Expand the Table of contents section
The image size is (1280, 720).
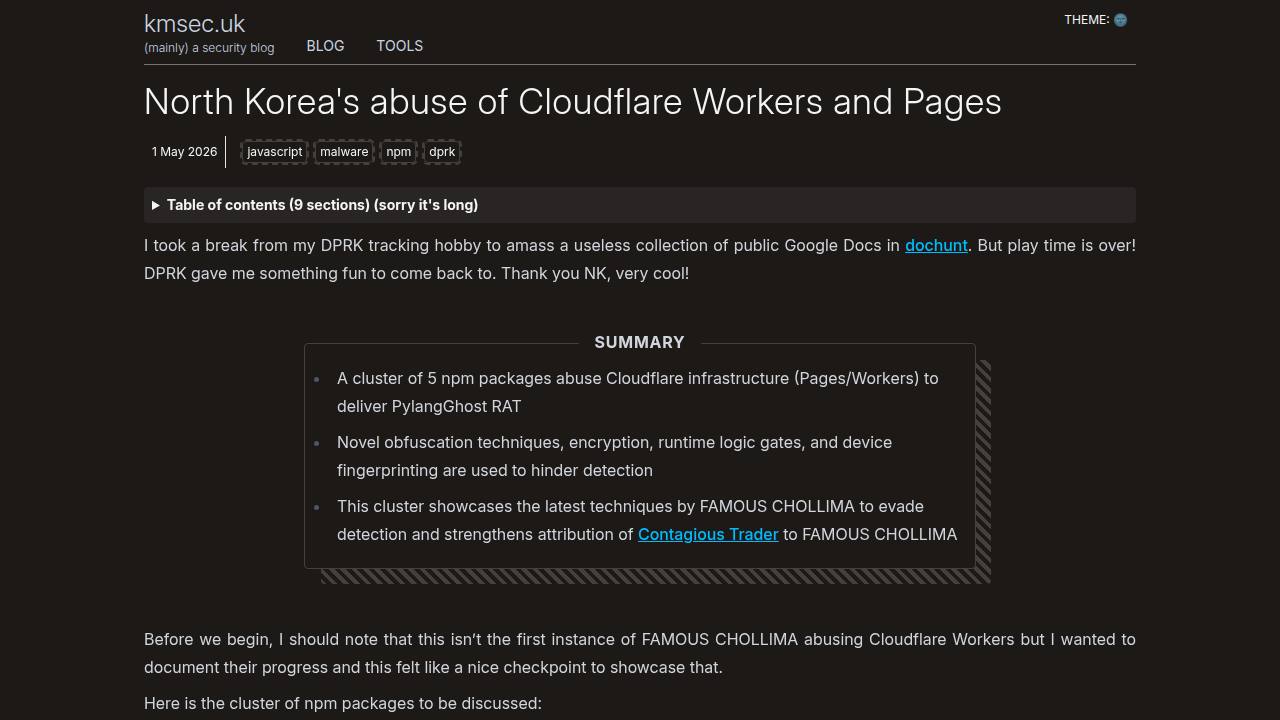[640, 205]
